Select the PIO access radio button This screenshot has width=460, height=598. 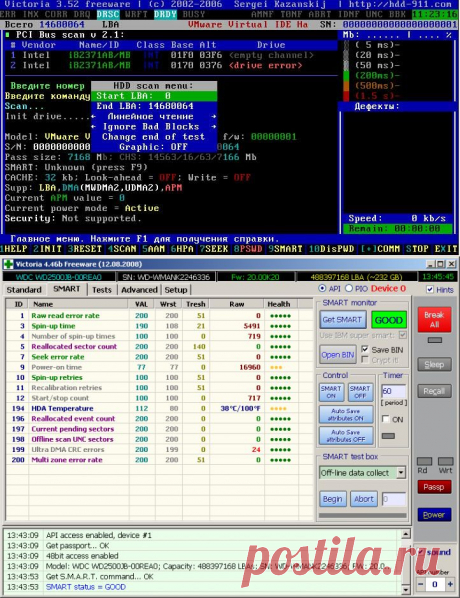point(349,289)
